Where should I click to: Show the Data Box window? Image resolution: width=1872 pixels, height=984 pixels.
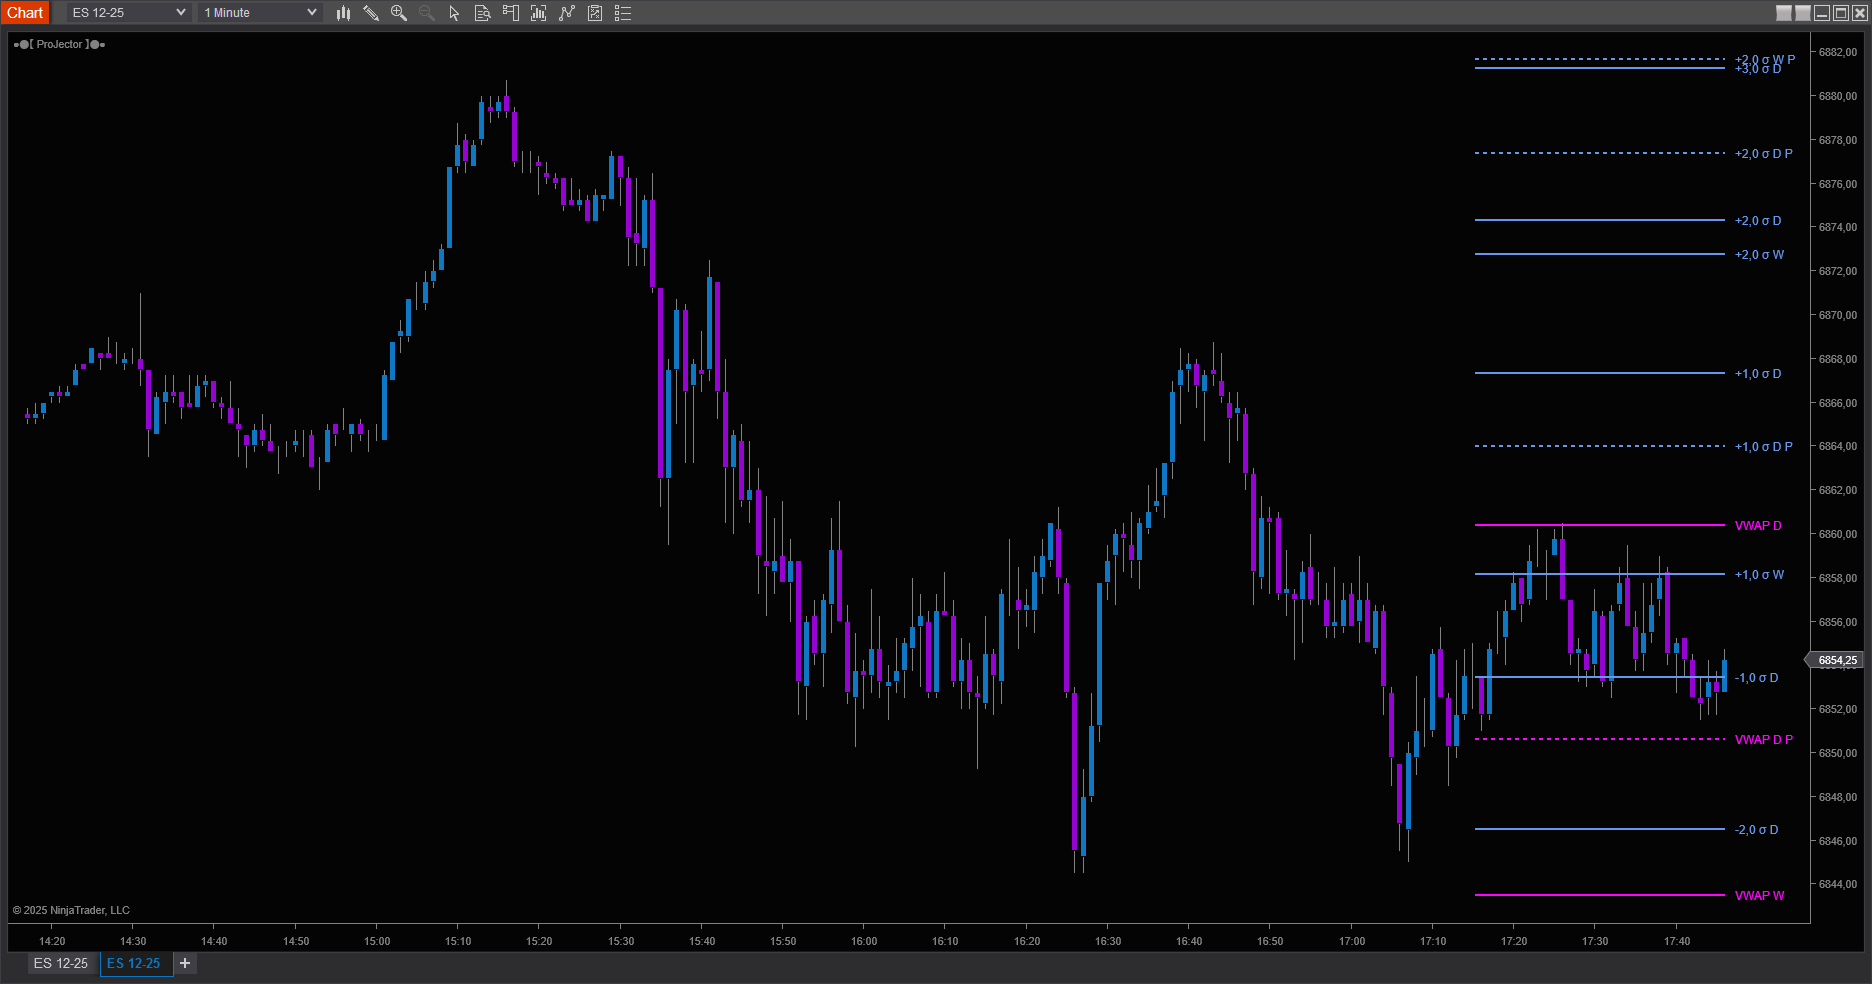(482, 13)
